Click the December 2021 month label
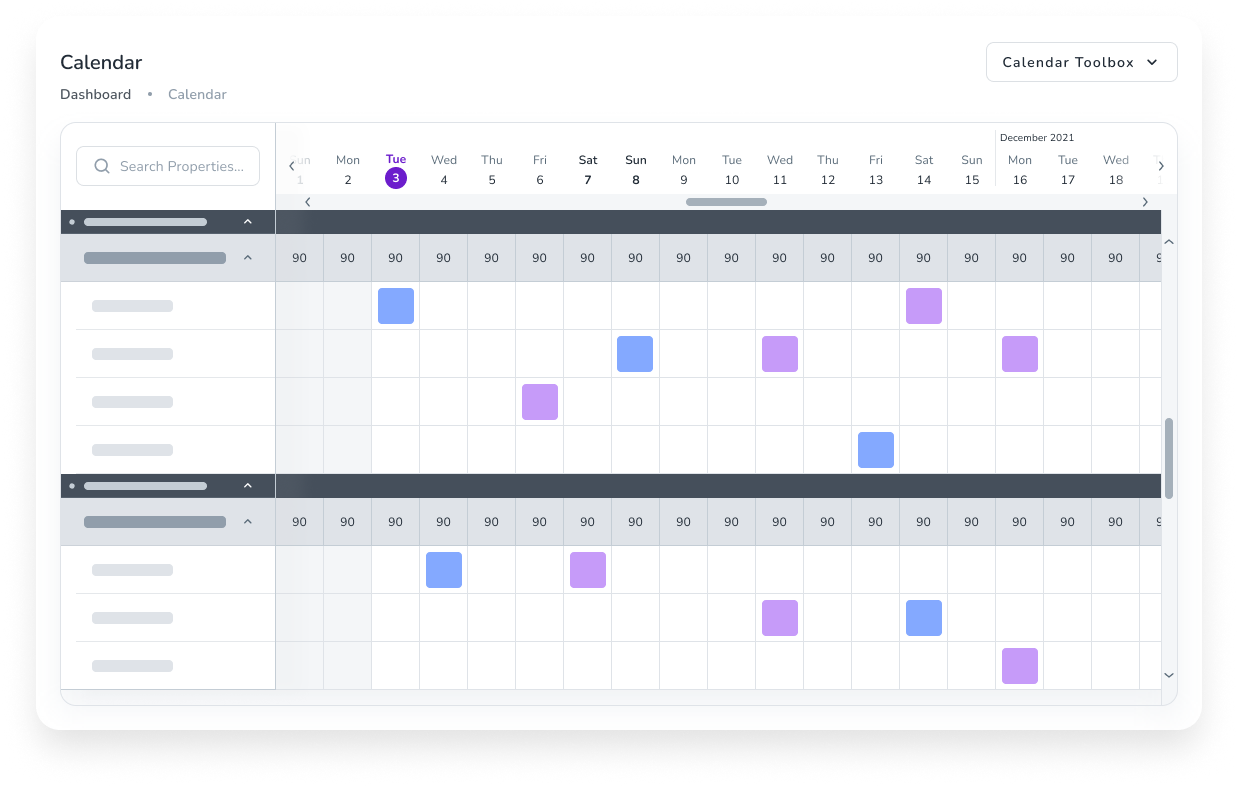Viewport: 1238px width, 786px height. (1037, 138)
